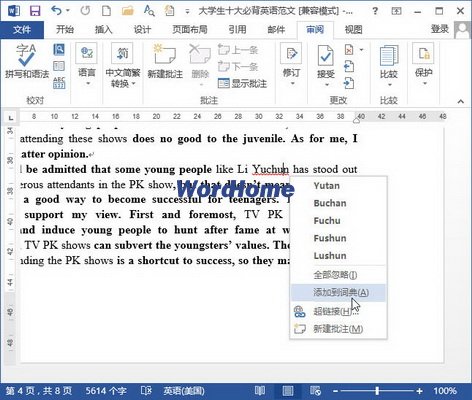Click the Open folder icon
The image size is (472, 400).
coord(127,11)
